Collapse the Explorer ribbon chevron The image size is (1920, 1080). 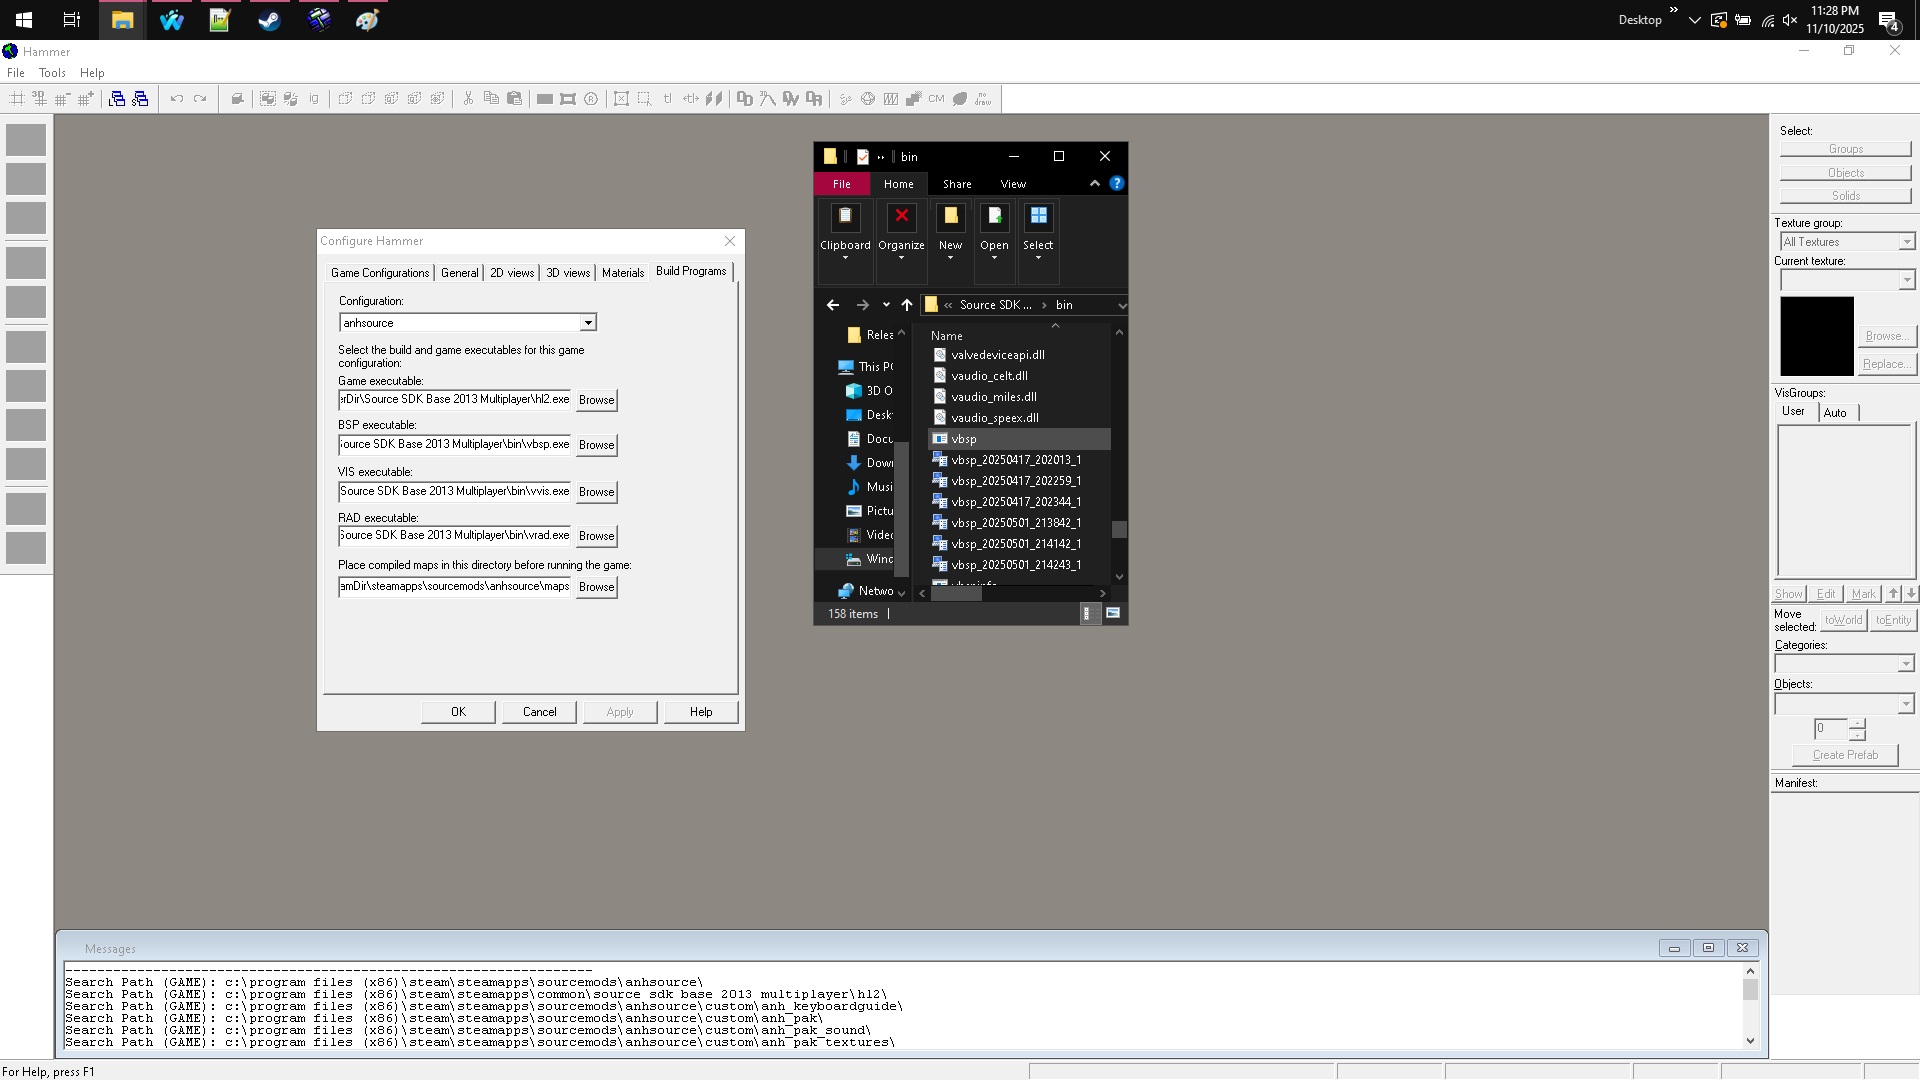tap(1095, 184)
